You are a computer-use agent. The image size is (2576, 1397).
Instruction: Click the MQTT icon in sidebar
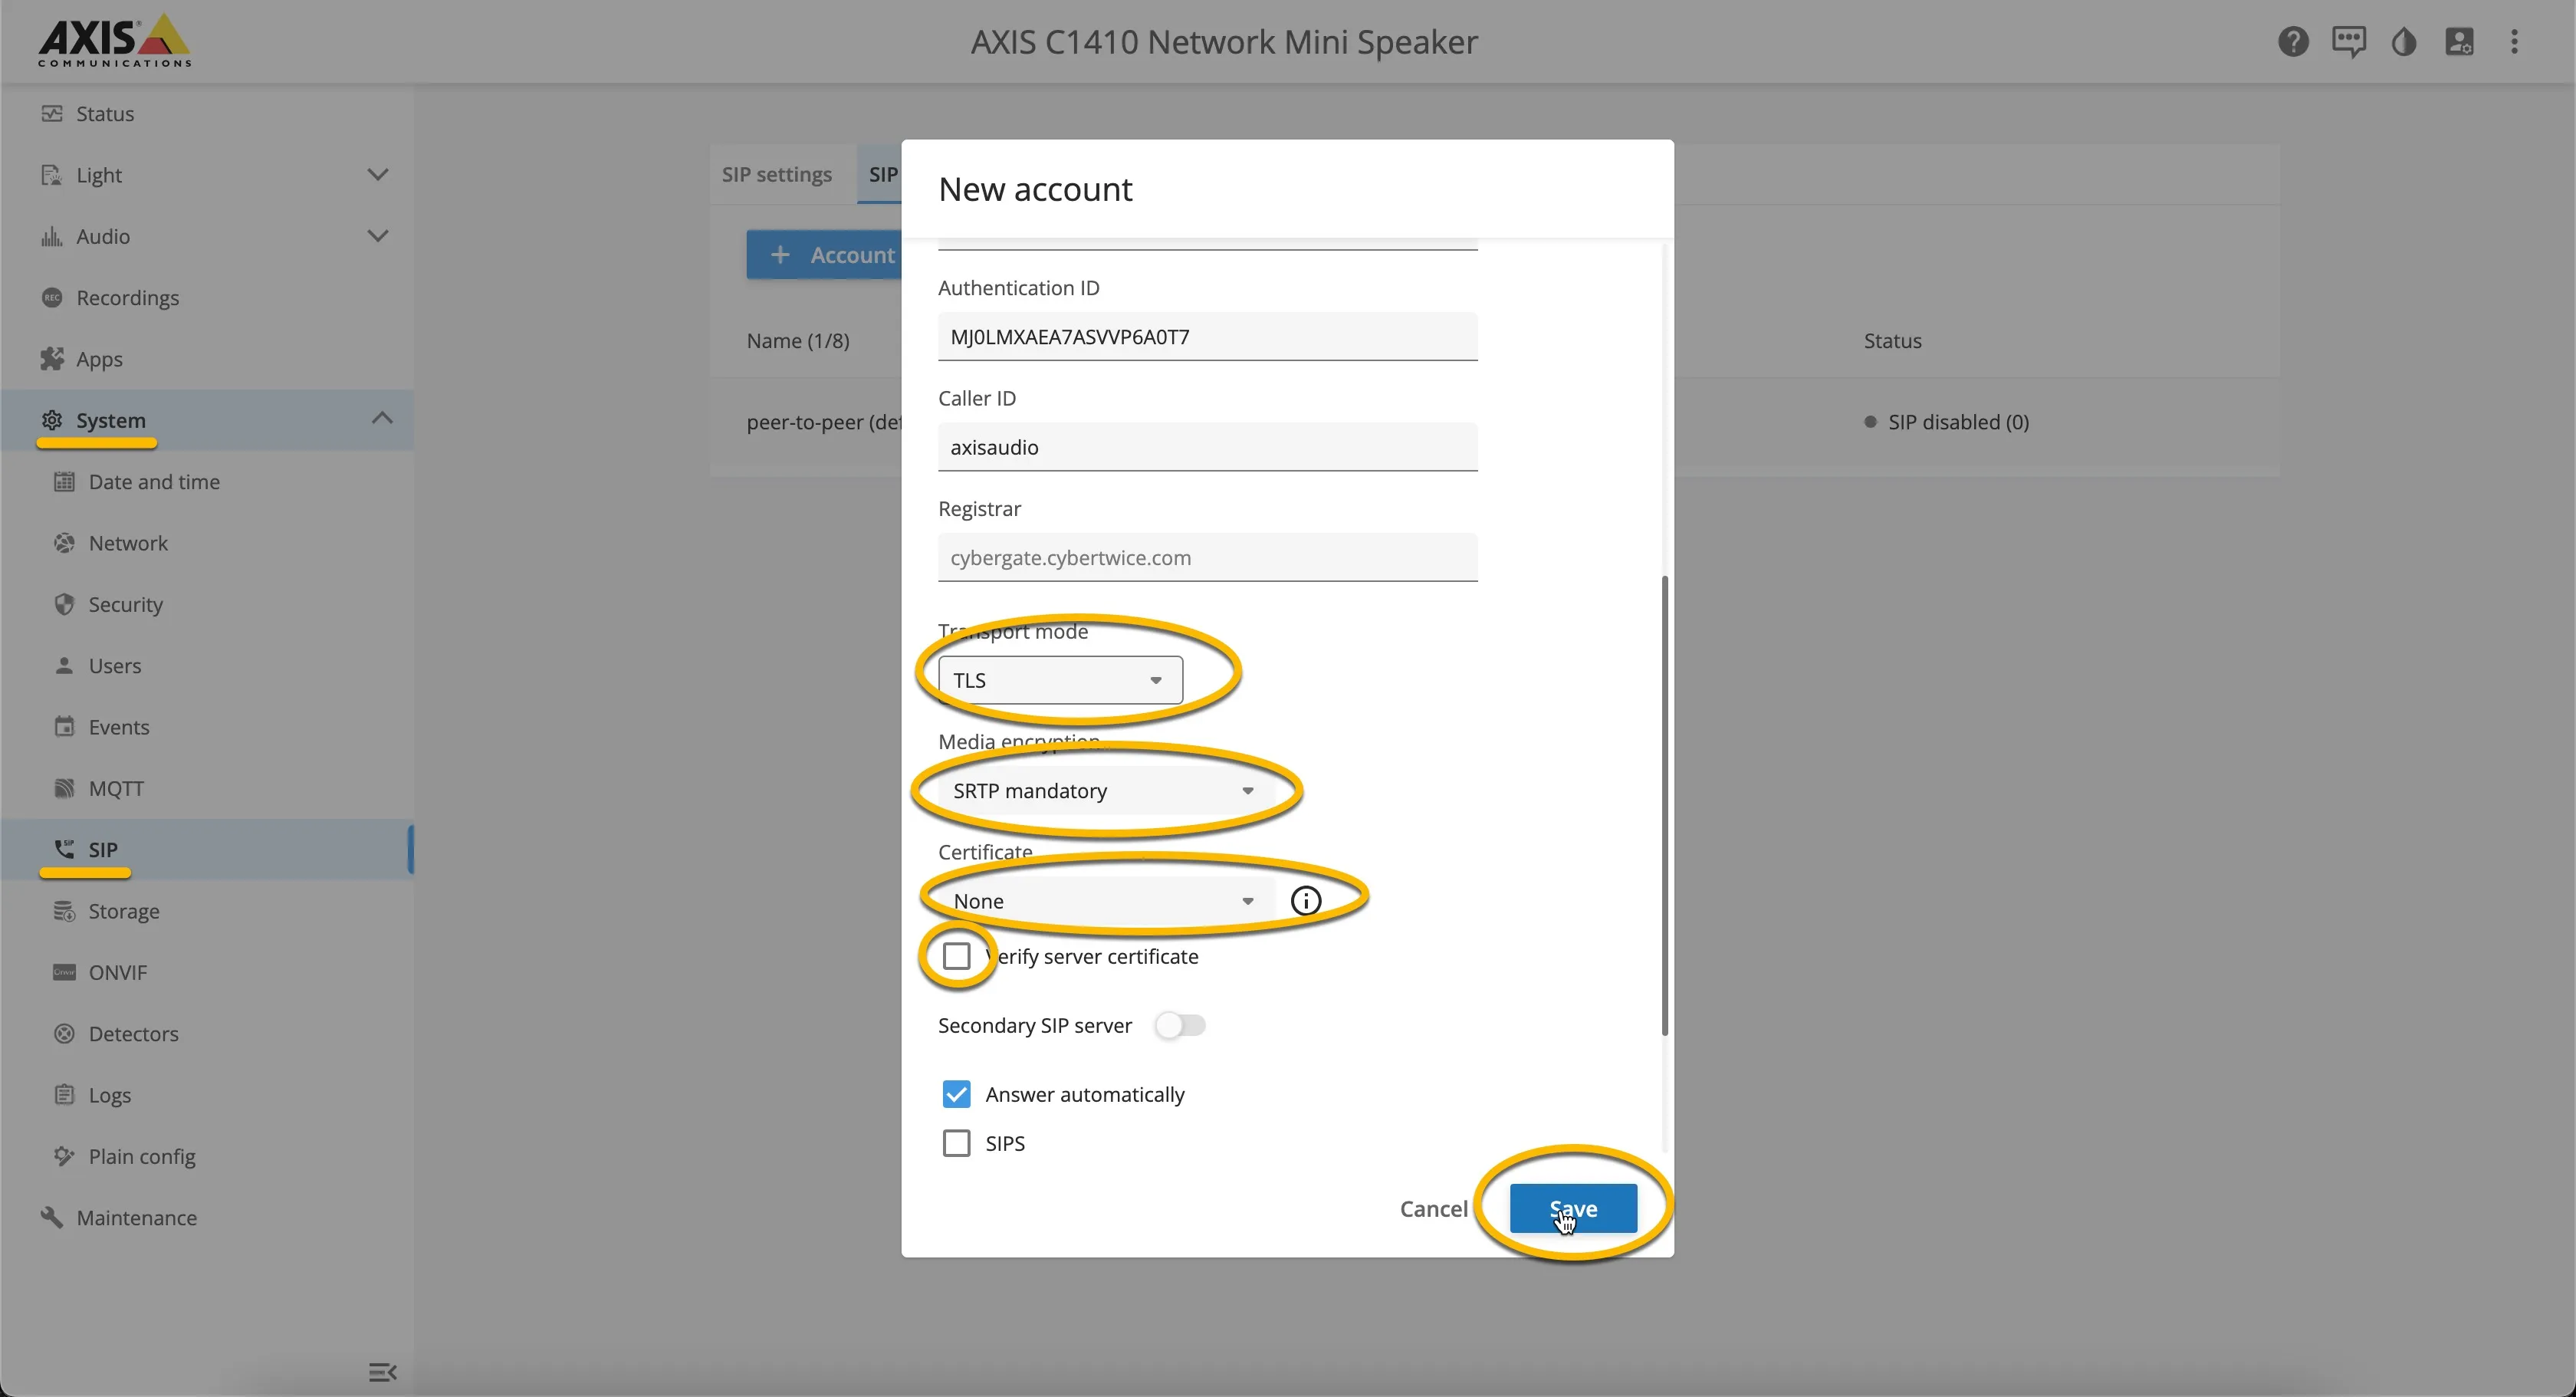(x=64, y=788)
